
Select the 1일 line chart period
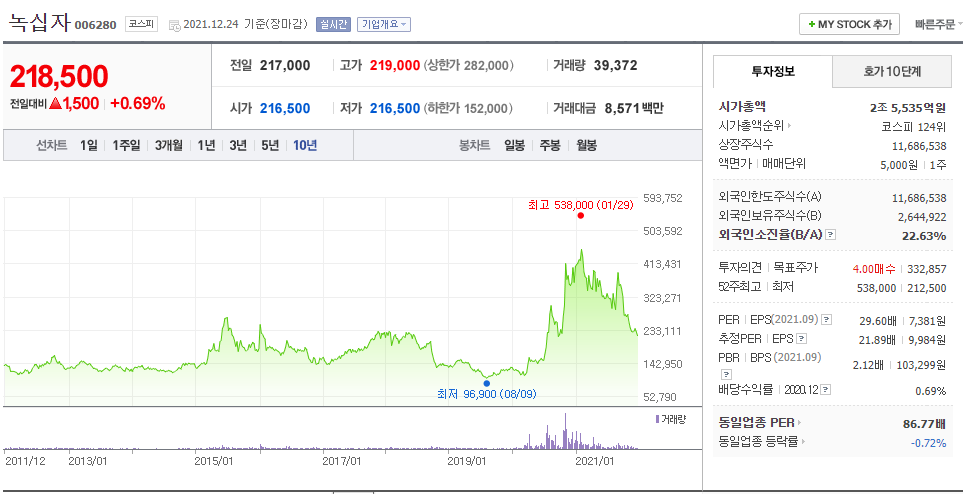coord(88,146)
